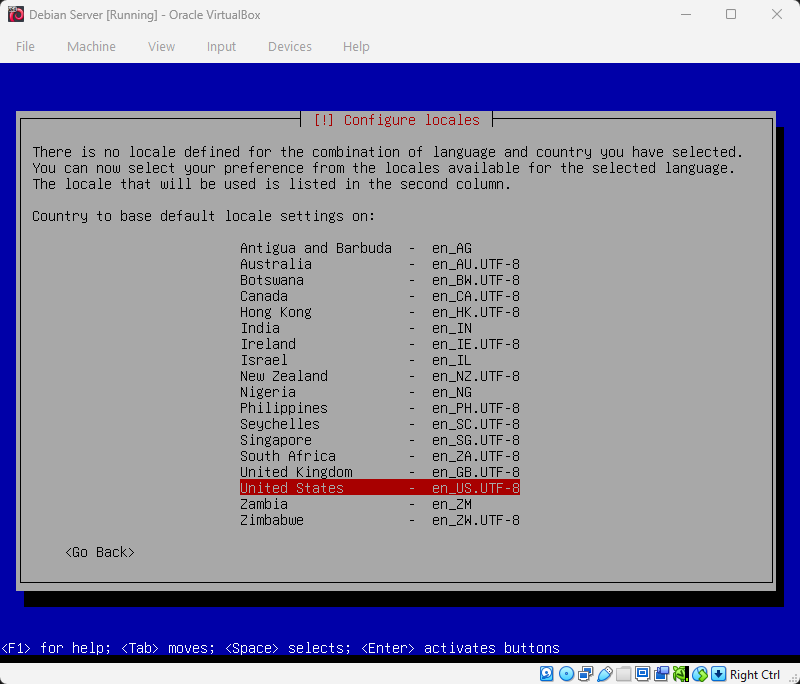Click the keyboard capture arrow icon
Viewport: 800px width, 684px height.
717,673
